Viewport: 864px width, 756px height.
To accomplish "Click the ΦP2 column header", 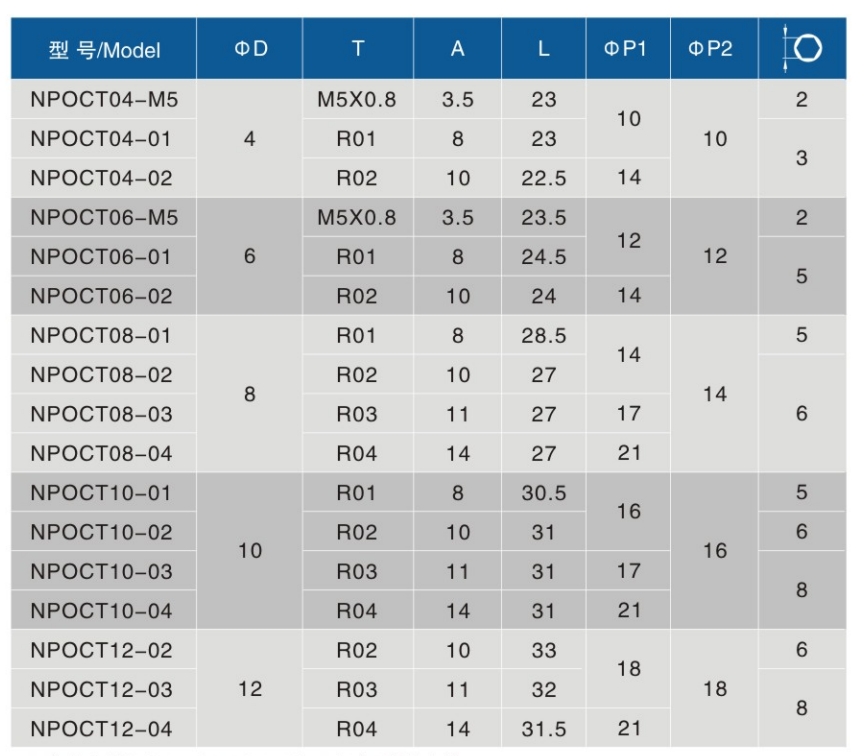I will click(714, 49).
